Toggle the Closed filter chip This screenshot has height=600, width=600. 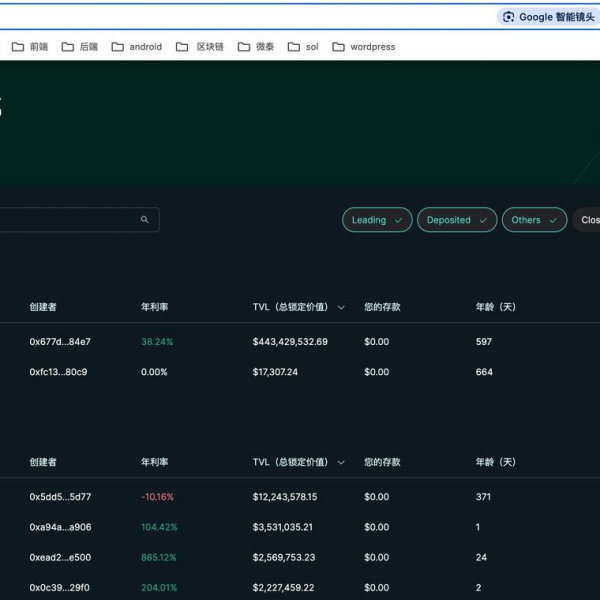tap(587, 220)
